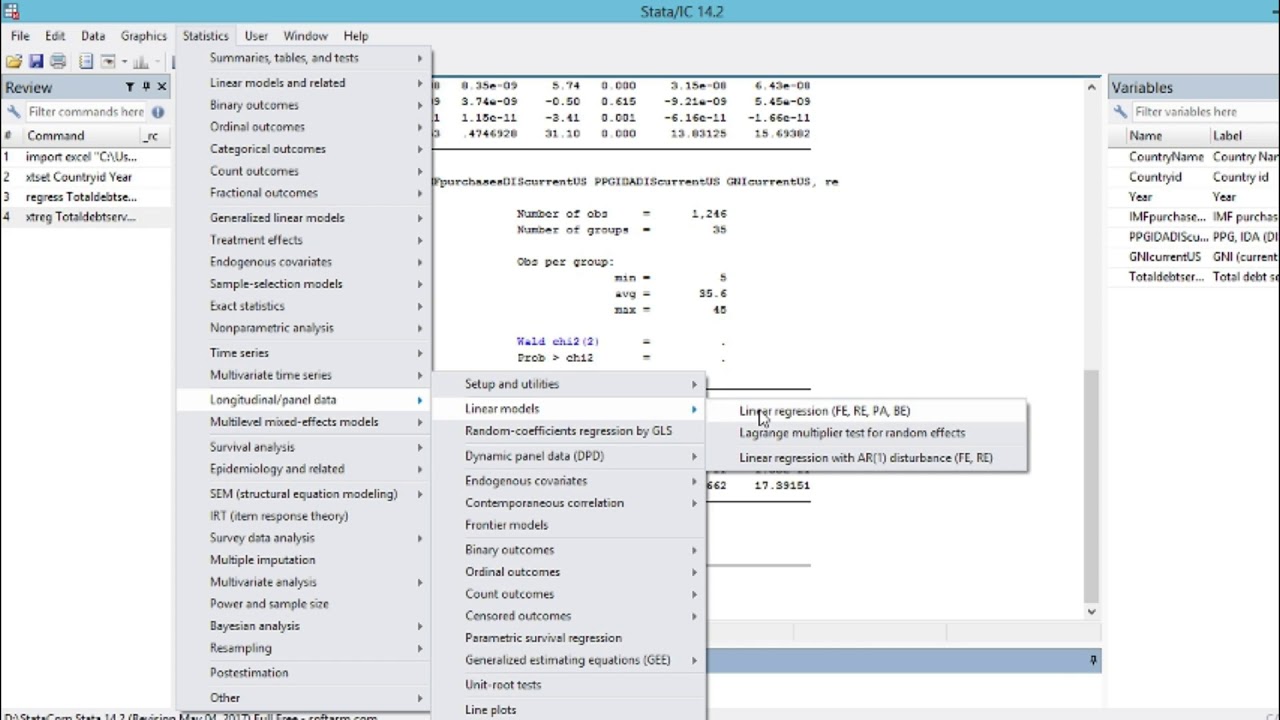The image size is (1280, 720).
Task: Expand 'Multilevel mixed-effects models' submenu
Action: pos(304,422)
